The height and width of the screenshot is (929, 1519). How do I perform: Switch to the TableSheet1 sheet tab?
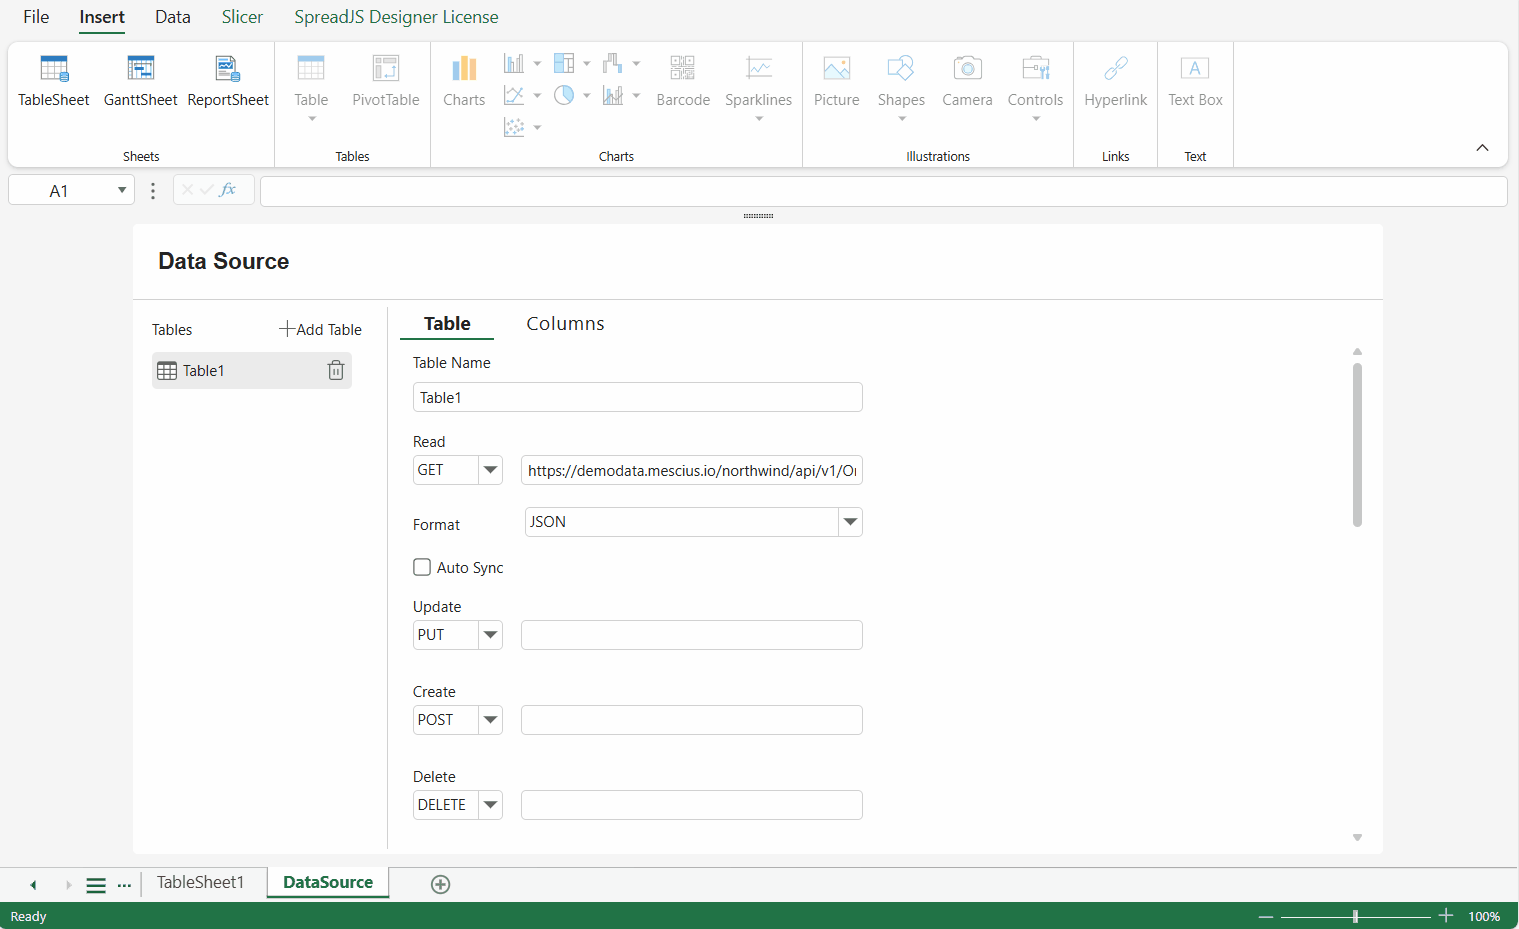(200, 882)
